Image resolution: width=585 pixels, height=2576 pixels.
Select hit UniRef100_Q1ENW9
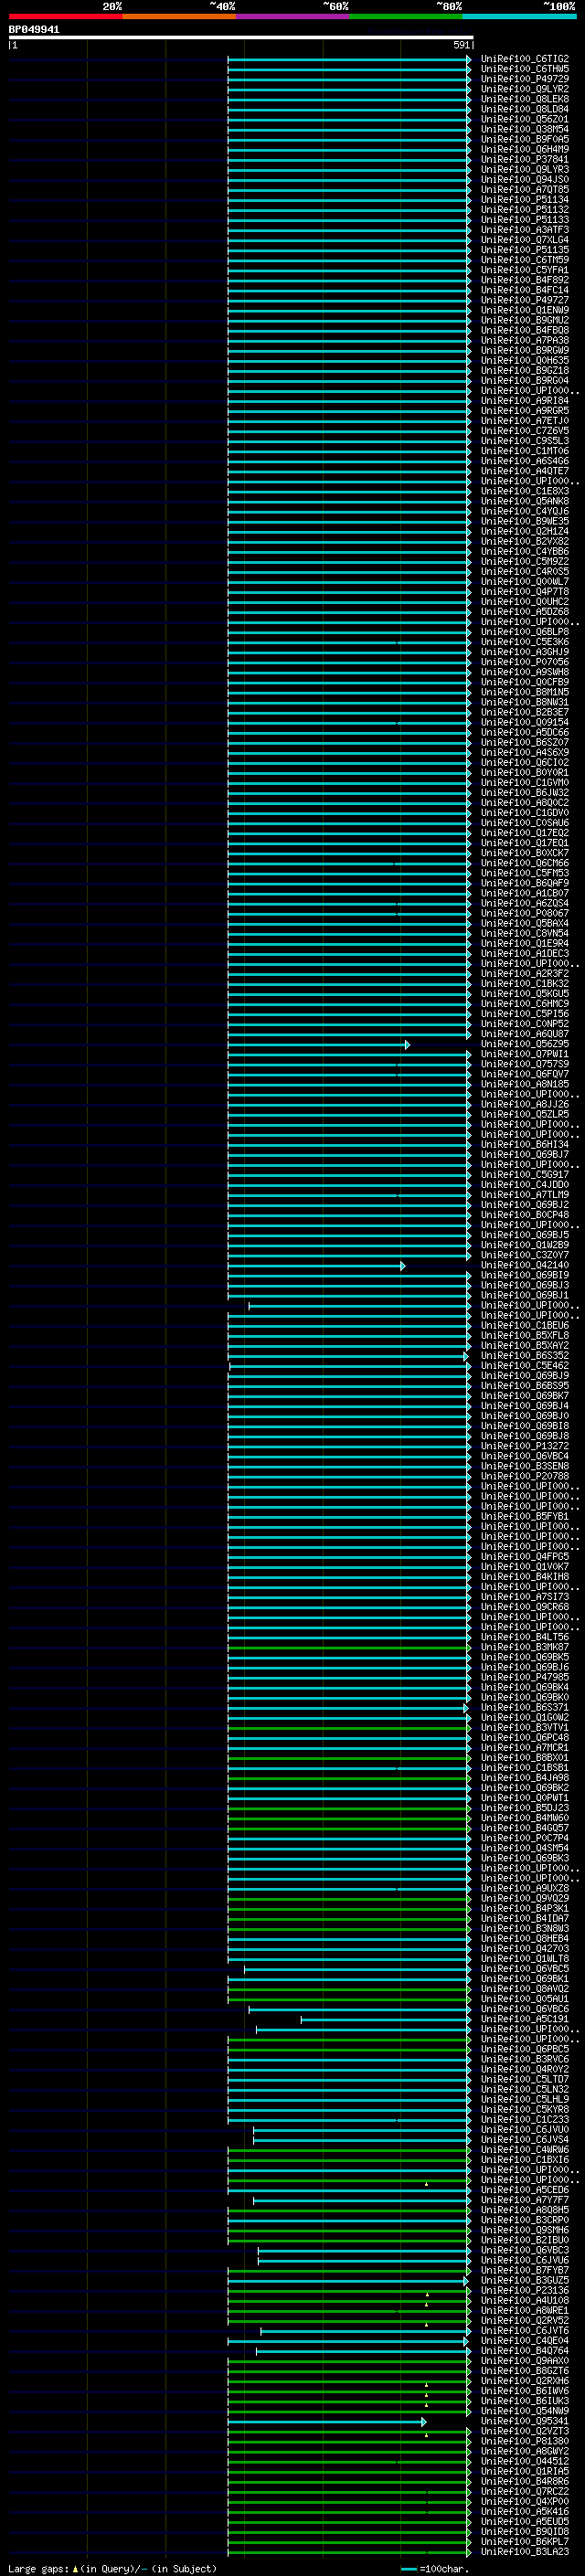click(x=525, y=311)
